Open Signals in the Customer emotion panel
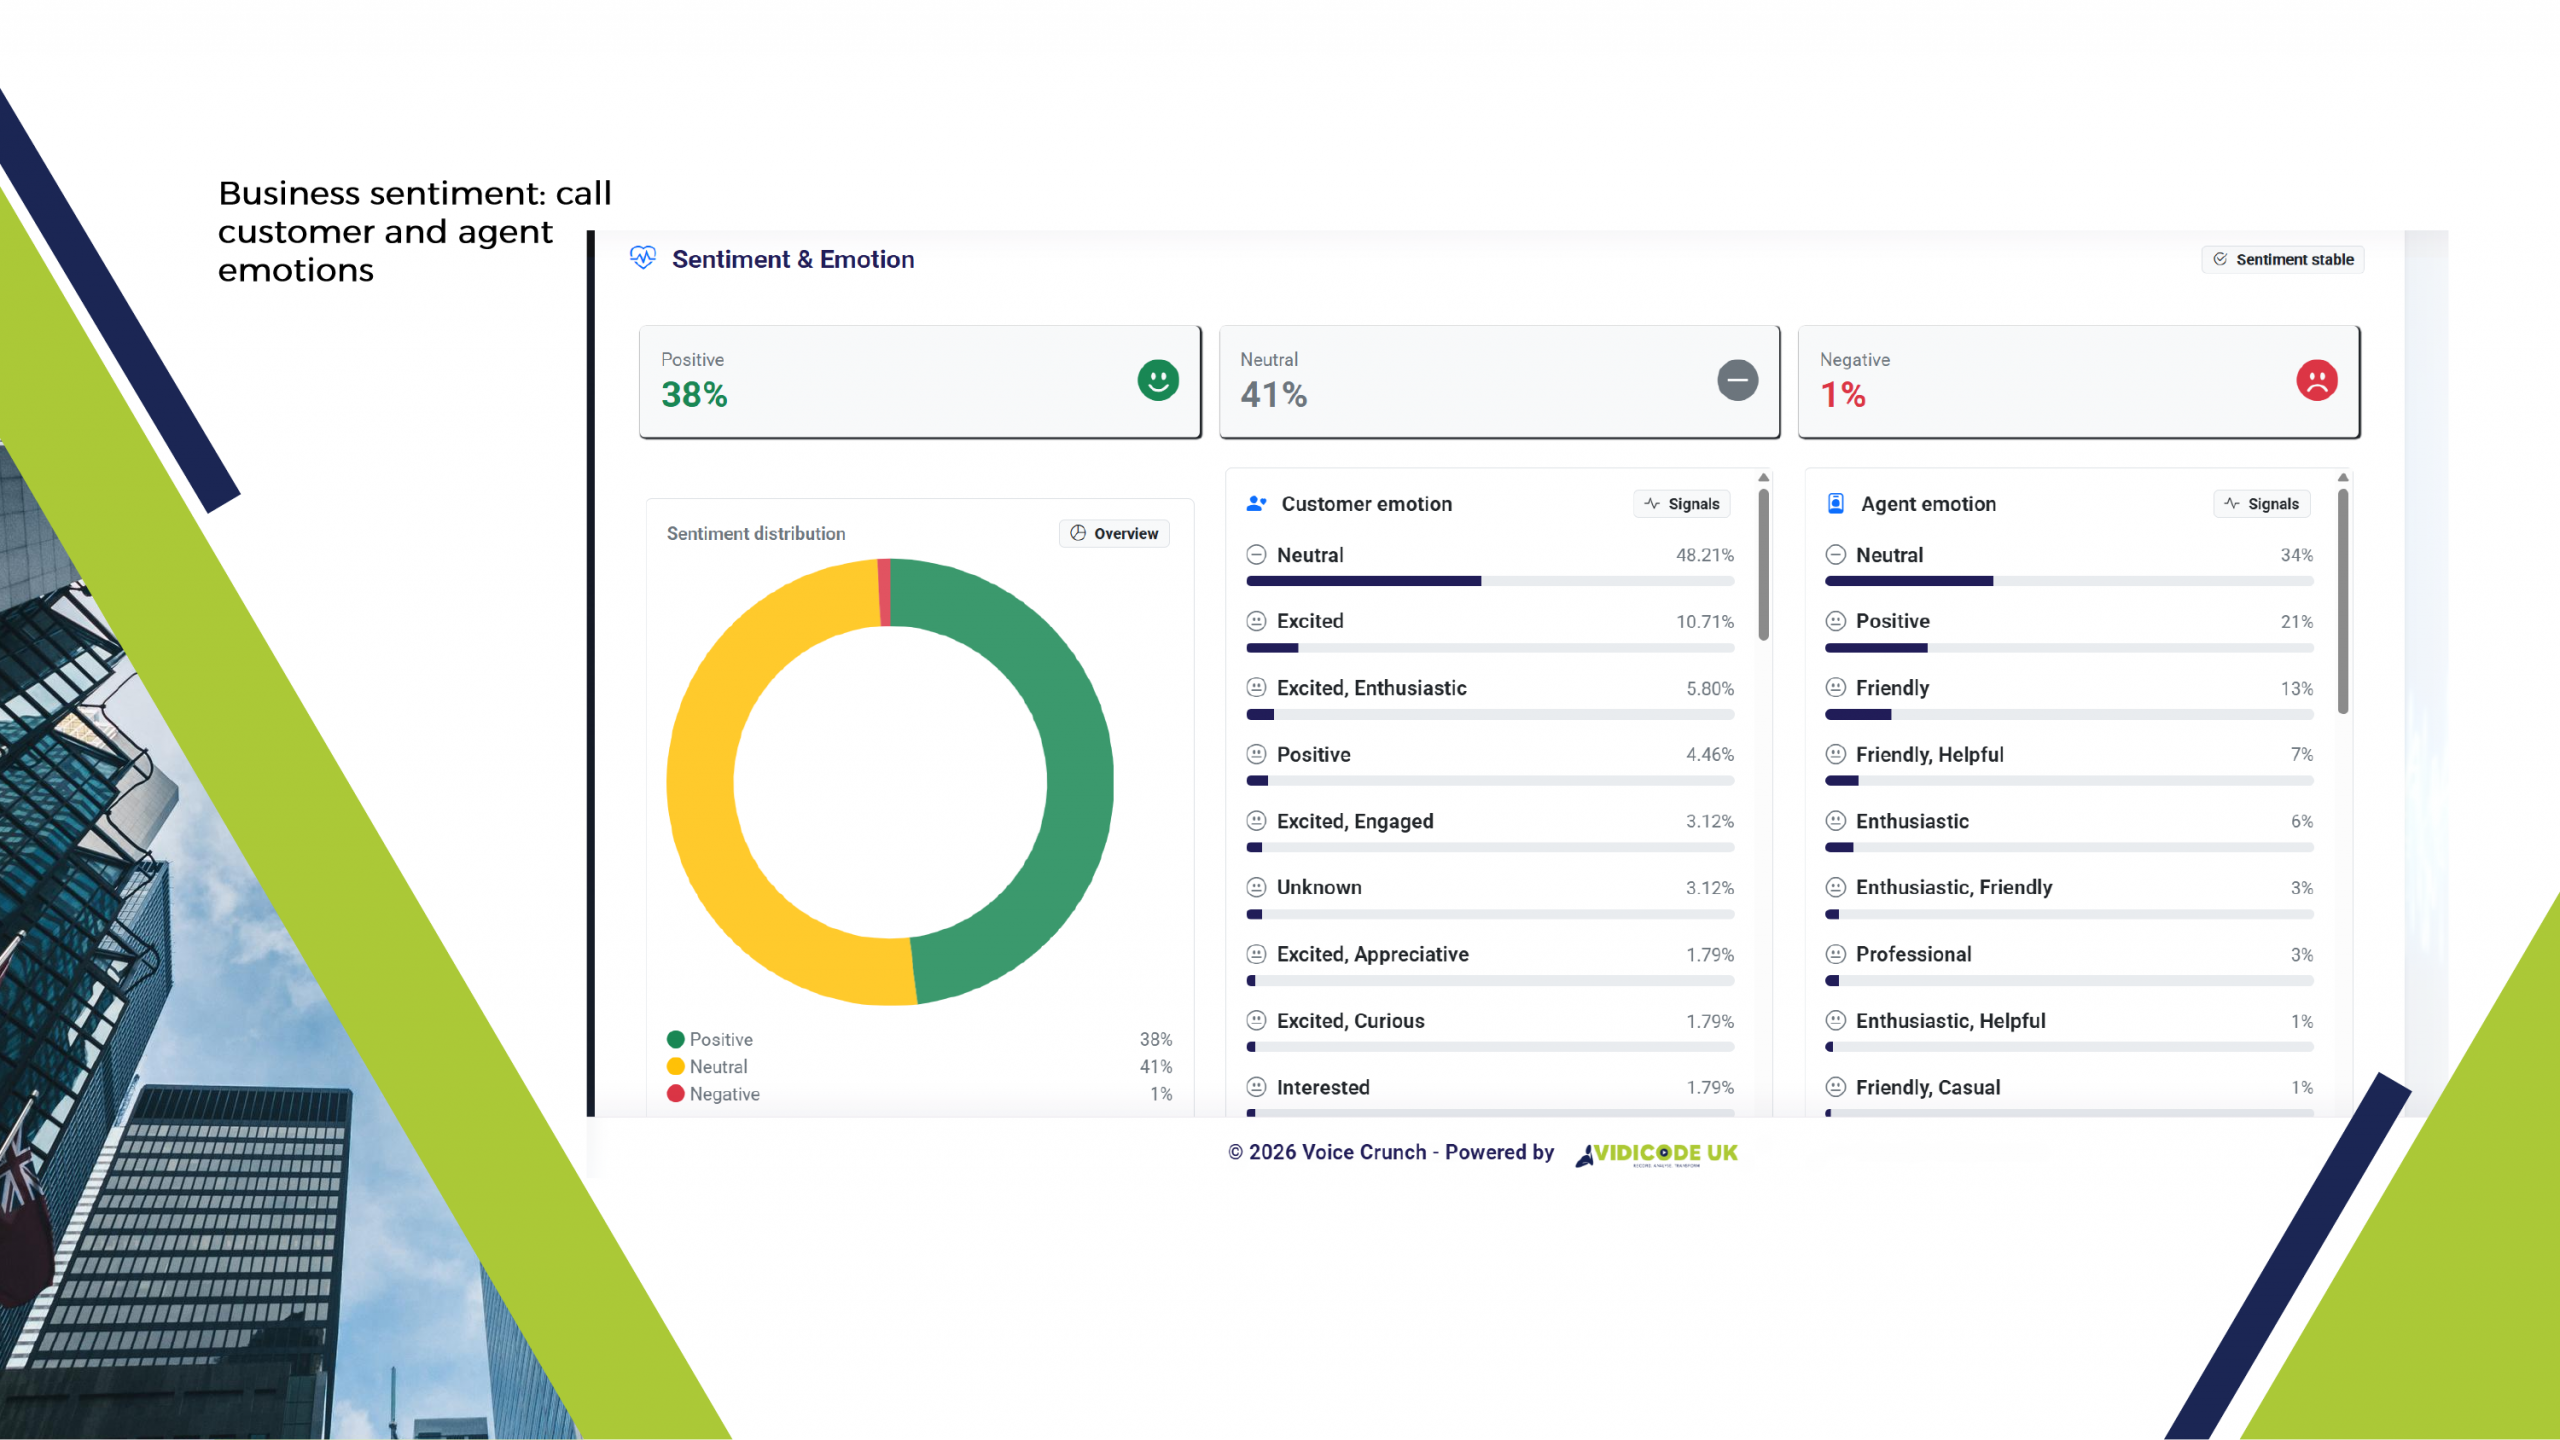Image resolution: width=2560 pixels, height=1440 pixels. click(1682, 504)
